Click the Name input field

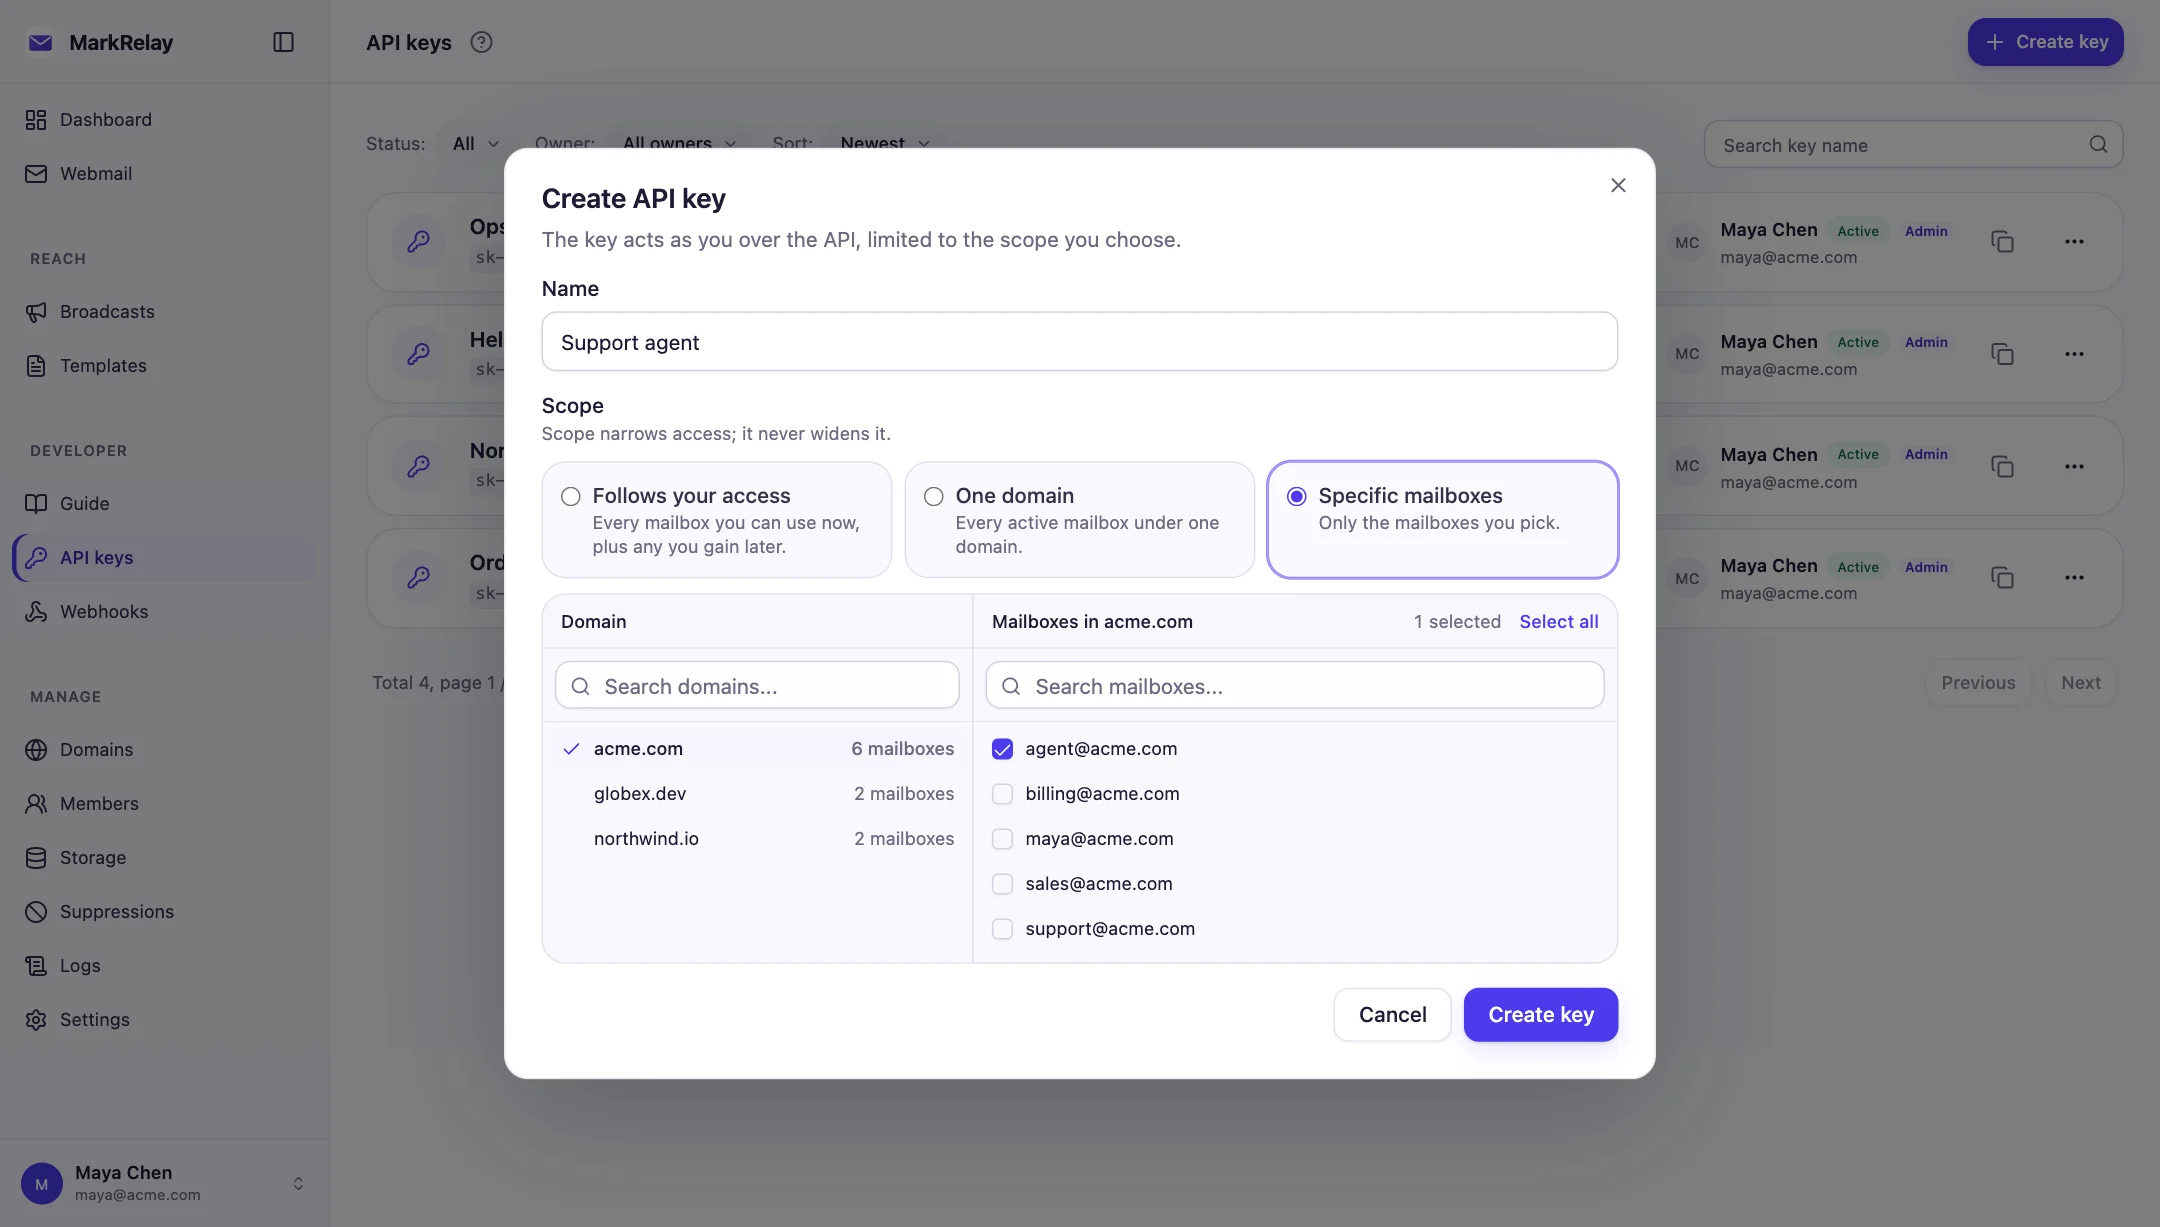(1079, 342)
